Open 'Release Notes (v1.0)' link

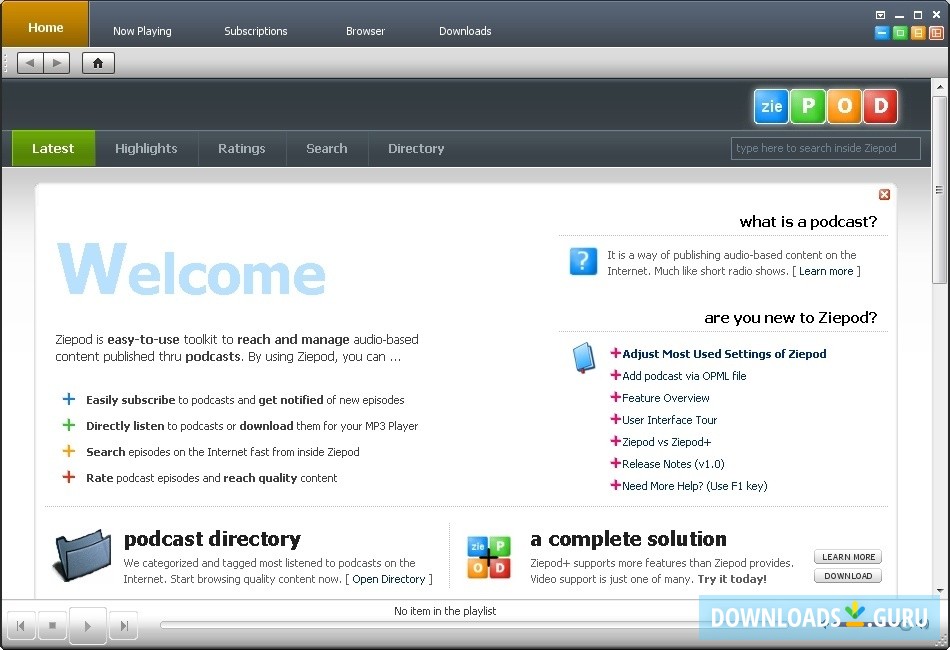coord(673,464)
